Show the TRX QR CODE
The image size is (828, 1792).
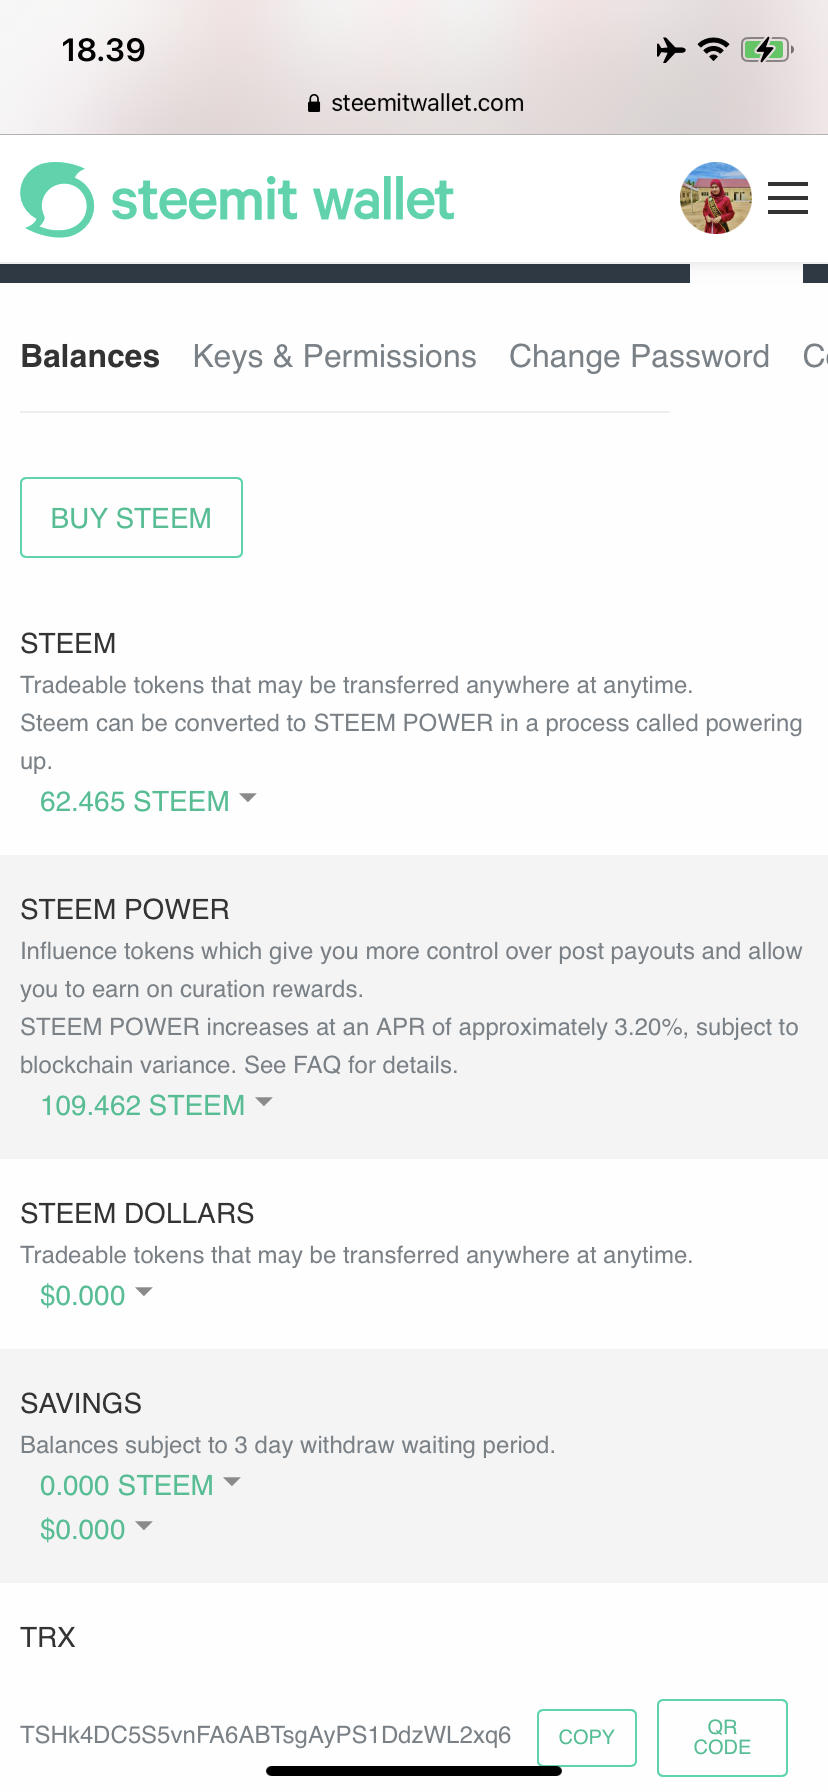click(x=722, y=1737)
